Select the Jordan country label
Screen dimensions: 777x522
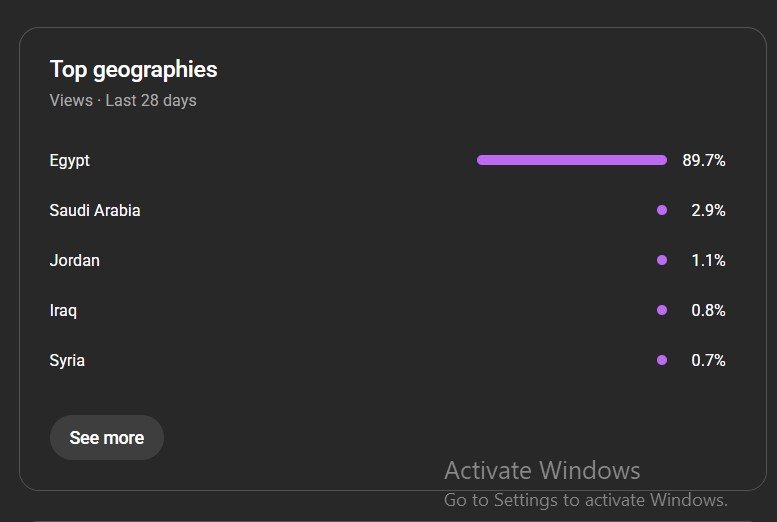pos(75,260)
